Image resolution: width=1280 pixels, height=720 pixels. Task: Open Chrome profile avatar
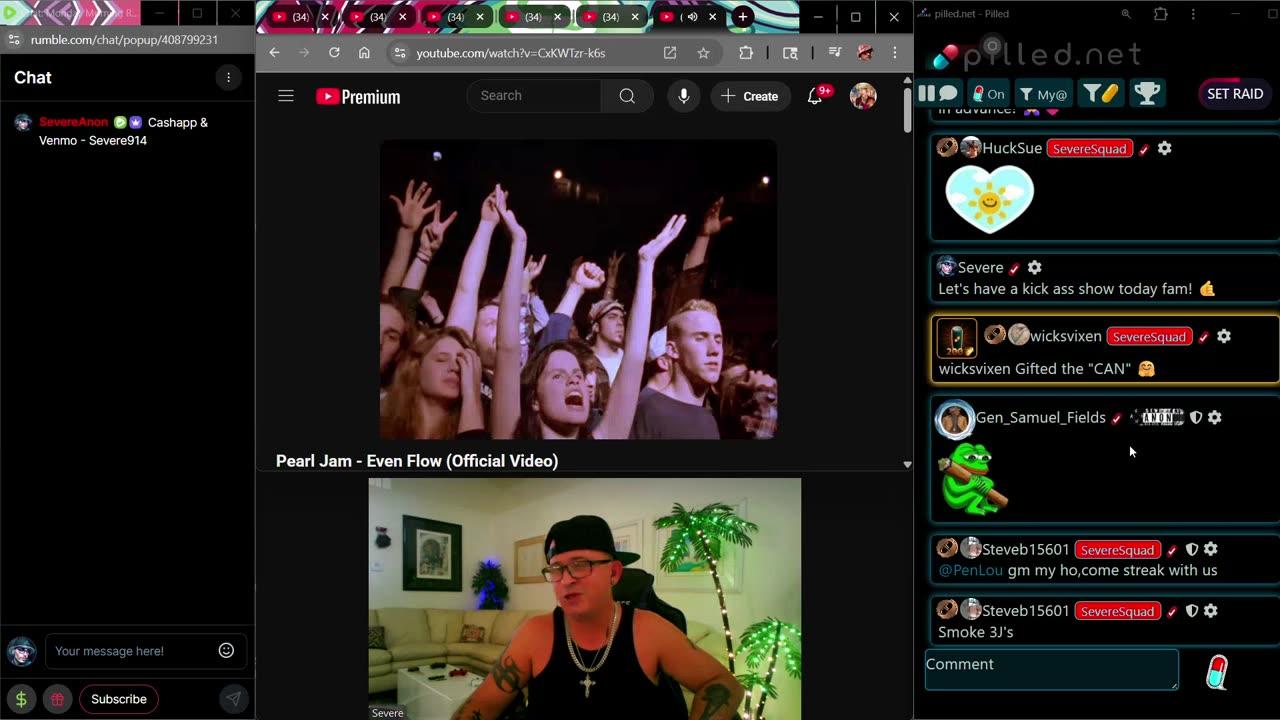click(x=865, y=53)
